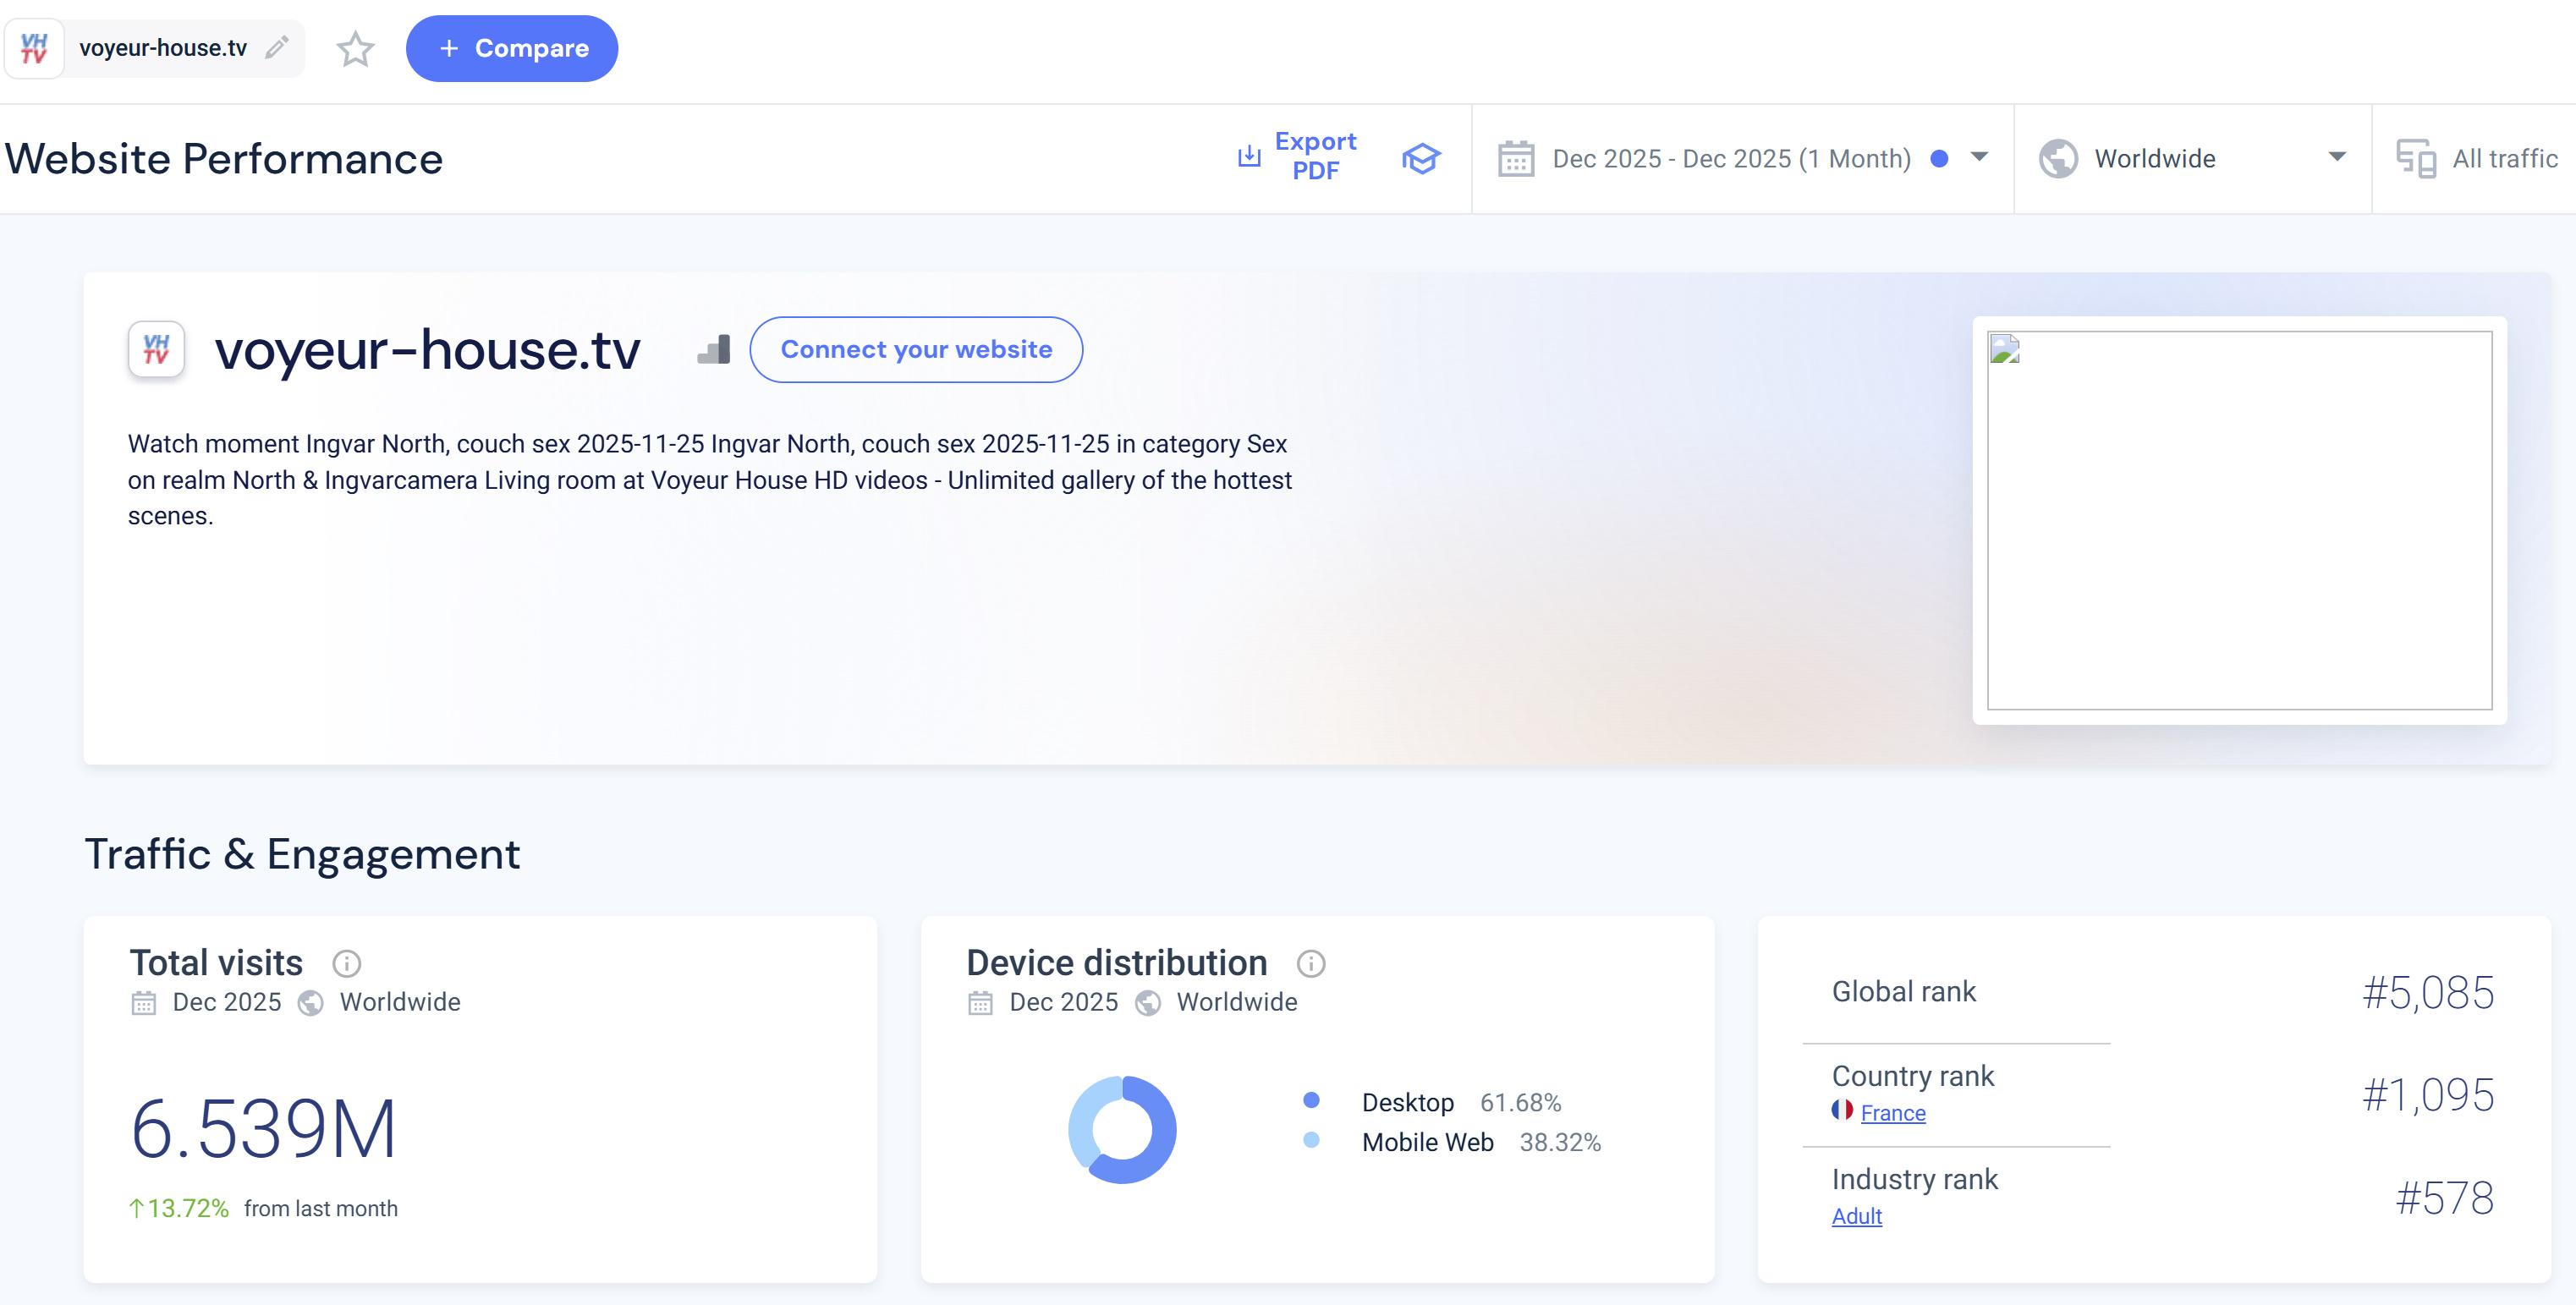The width and height of the screenshot is (2576, 1305).
Task: Open the Adult industry rank link
Action: coord(1856,1216)
